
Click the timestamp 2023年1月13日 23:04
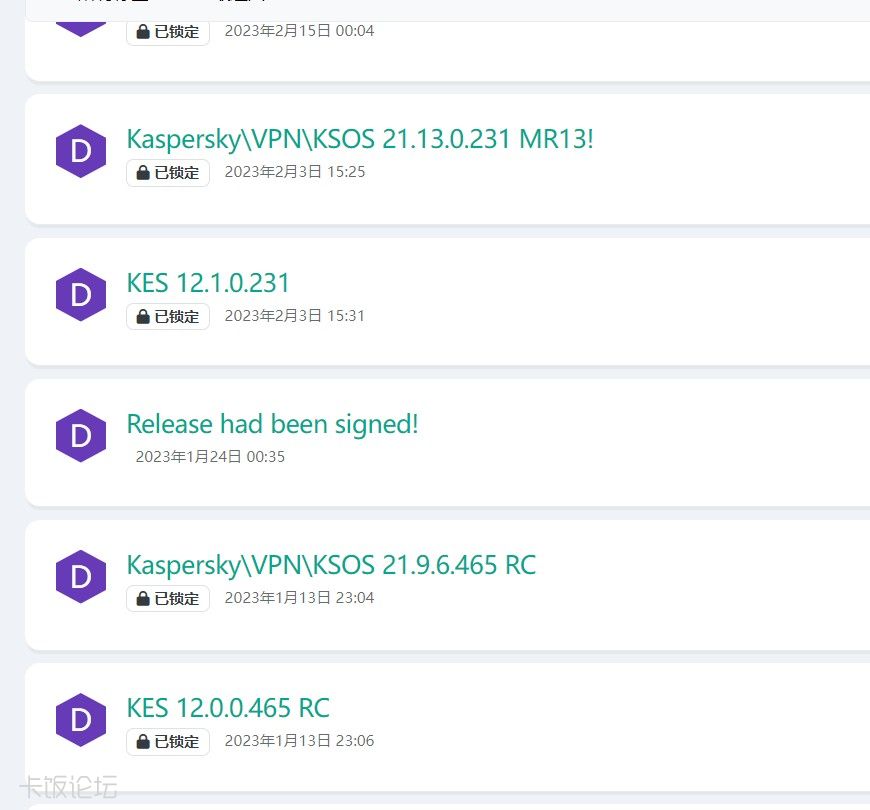(x=299, y=598)
